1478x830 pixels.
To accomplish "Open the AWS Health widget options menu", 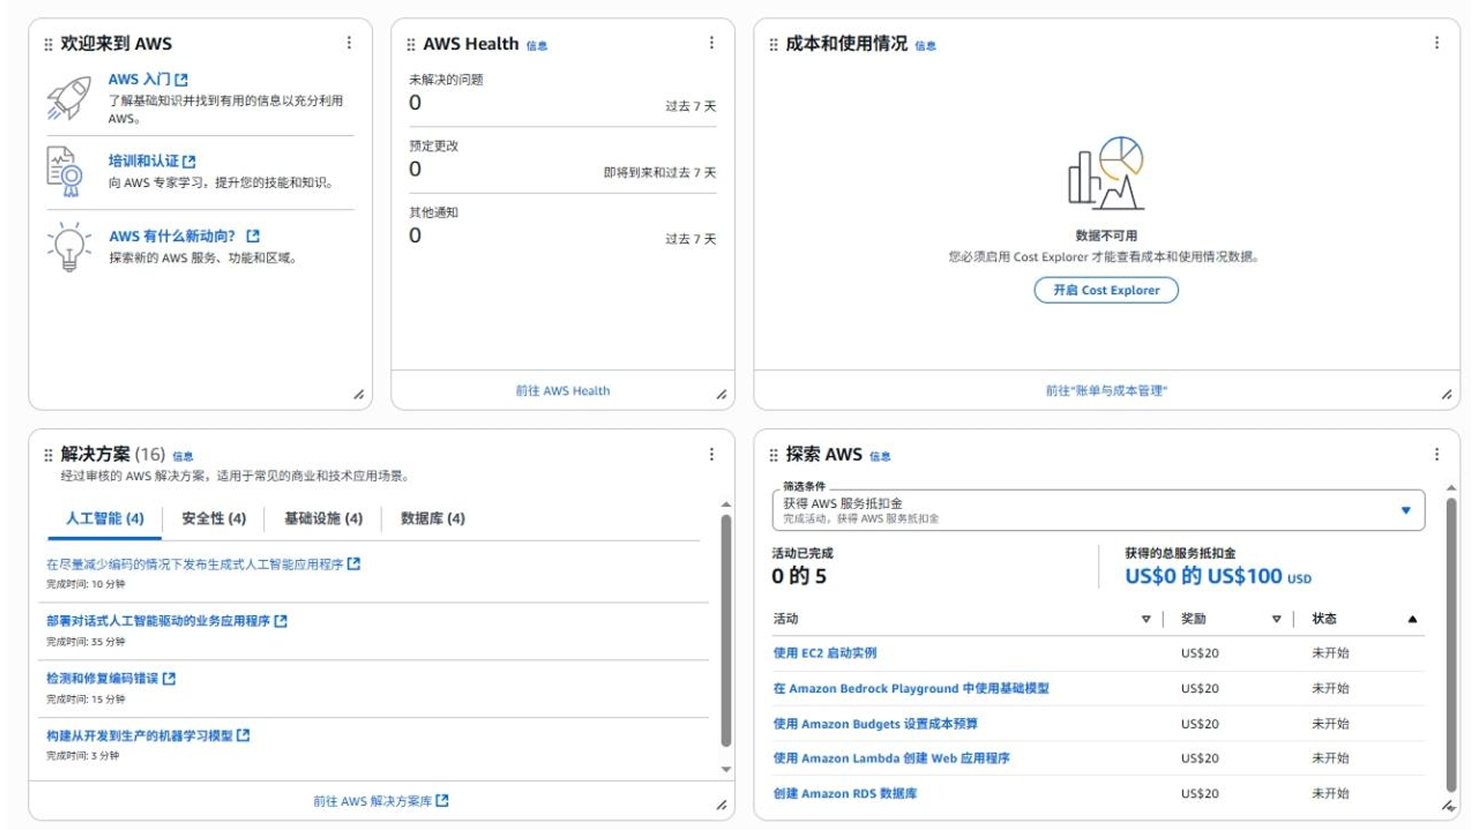I will pos(711,43).
